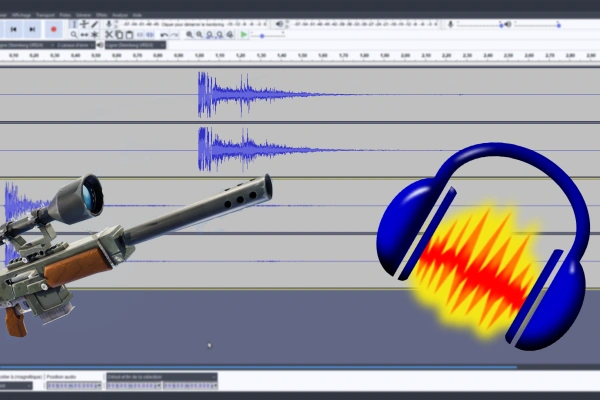The height and width of the screenshot is (400, 600).
Task: Select the Multi-tool asterisk icon
Action: pyautogui.click(x=95, y=34)
